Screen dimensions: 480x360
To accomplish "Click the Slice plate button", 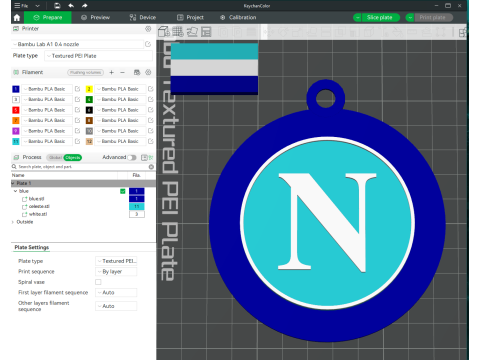I will 380,17.
